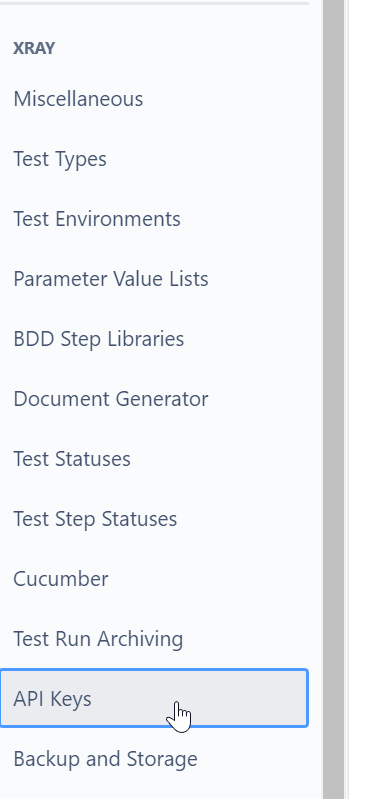Viewport: 368px width, 799px height.
Task: Open the Document Generator section
Action: click(154, 399)
